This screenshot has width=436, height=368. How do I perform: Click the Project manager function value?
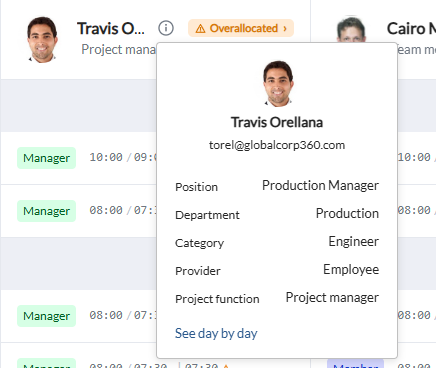(332, 297)
